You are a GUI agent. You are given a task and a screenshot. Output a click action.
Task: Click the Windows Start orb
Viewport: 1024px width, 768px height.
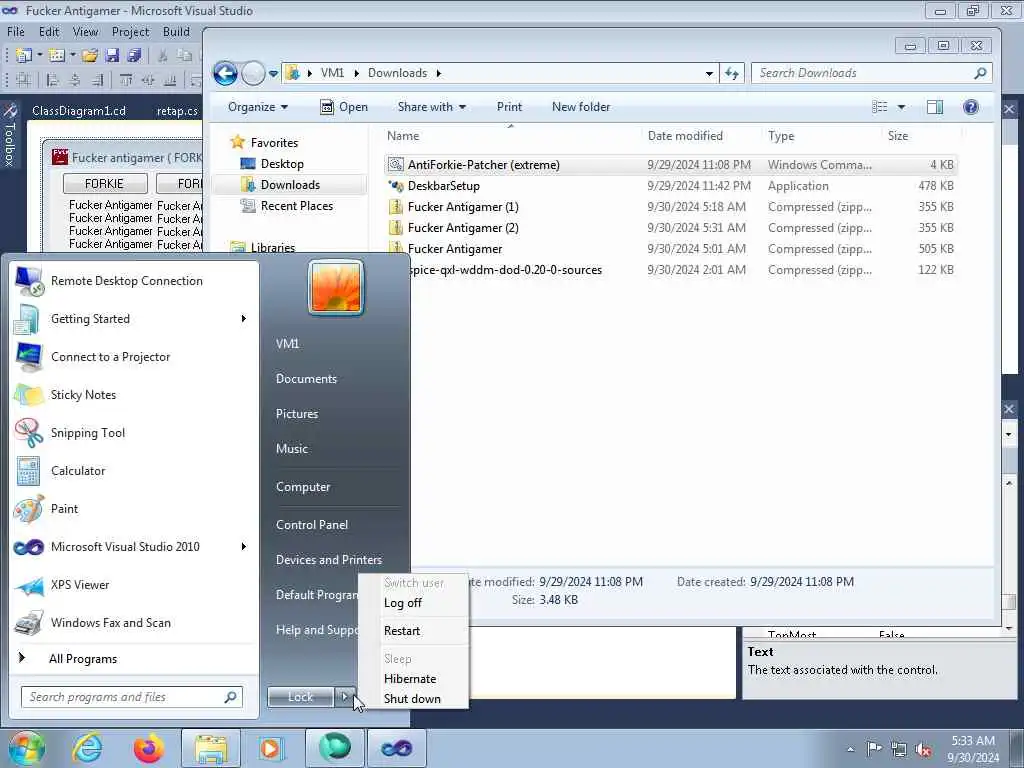[27, 748]
